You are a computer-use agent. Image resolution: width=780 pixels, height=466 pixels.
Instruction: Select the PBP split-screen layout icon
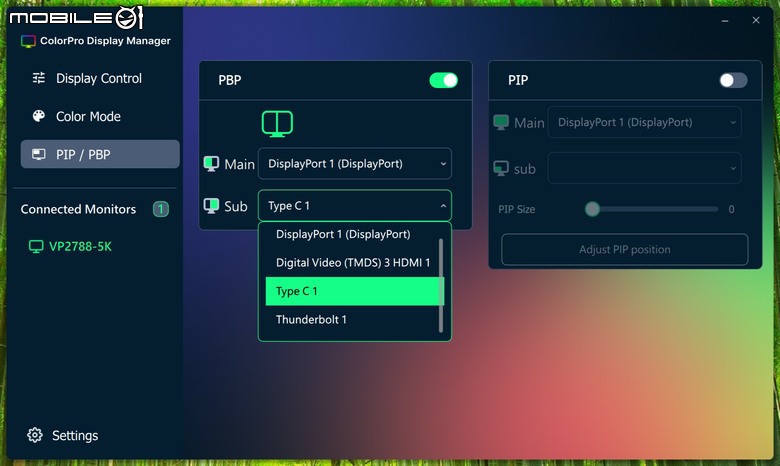(277, 123)
